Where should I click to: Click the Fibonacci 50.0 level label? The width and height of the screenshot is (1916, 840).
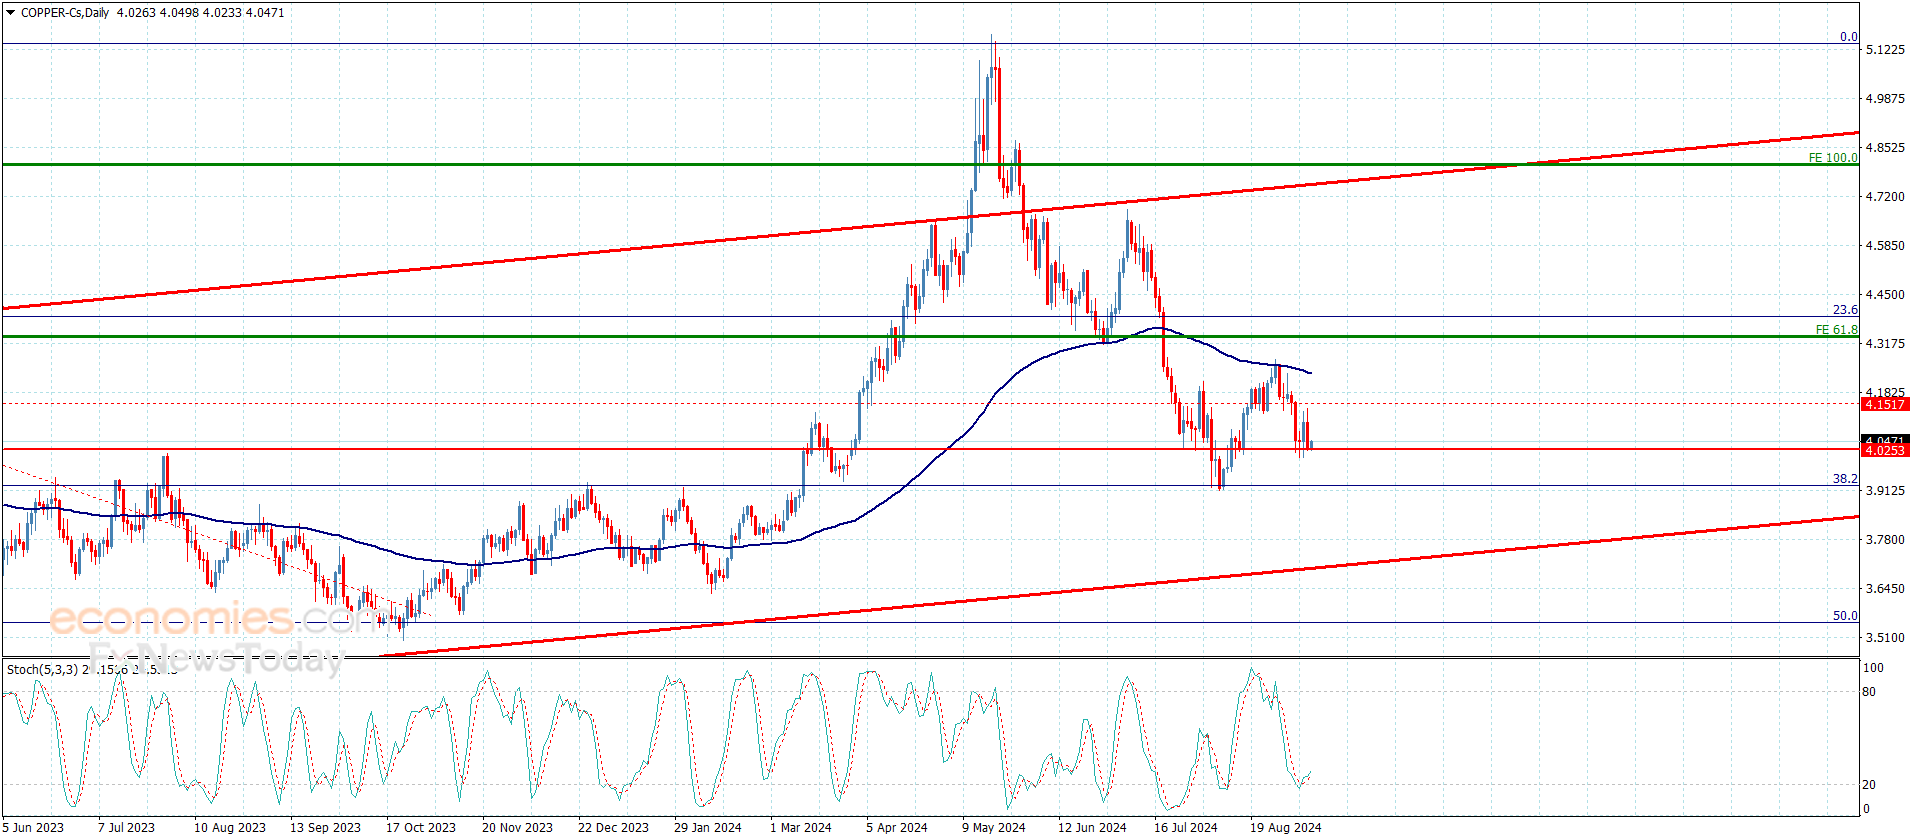(x=1845, y=616)
